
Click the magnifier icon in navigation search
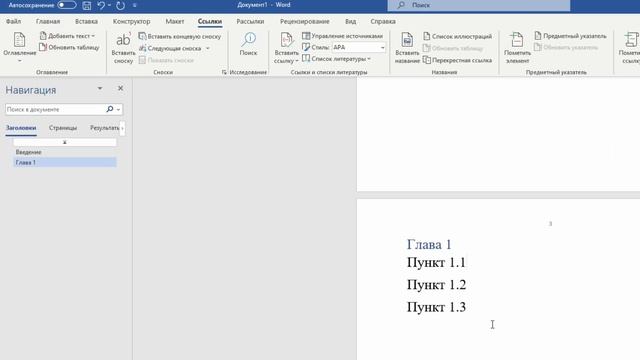point(110,109)
